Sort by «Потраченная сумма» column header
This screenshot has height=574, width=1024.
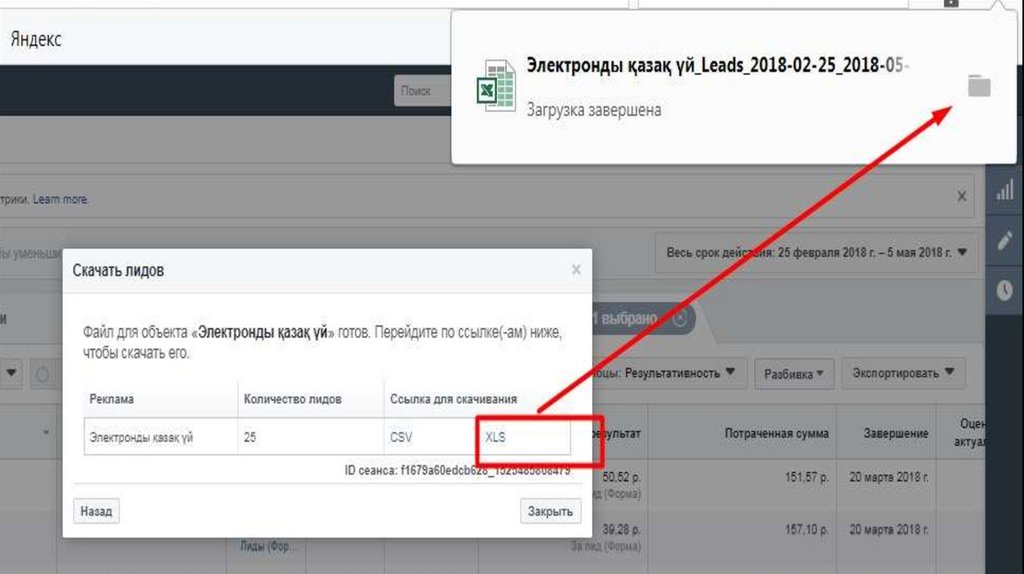[x=777, y=433]
